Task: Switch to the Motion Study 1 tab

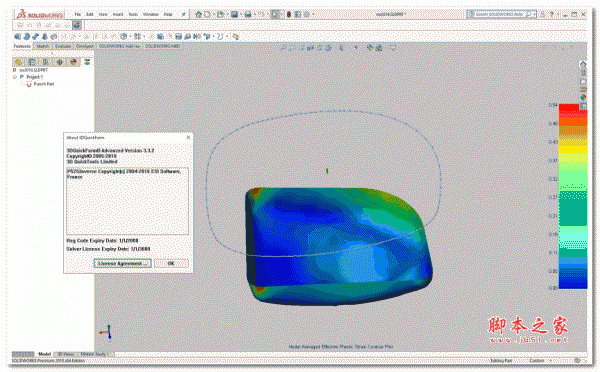Action: [x=95, y=354]
